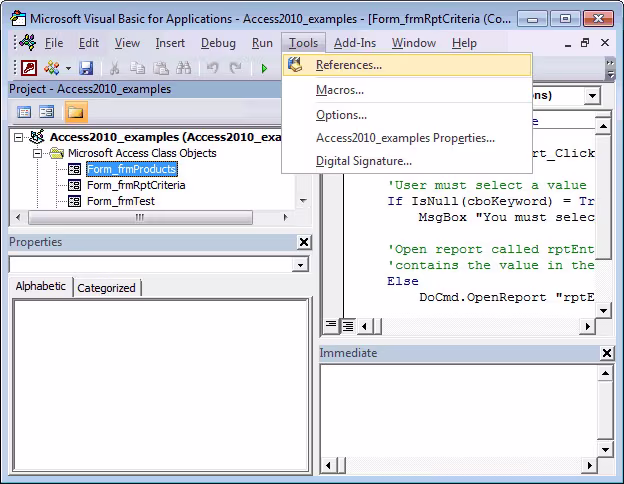Collapse Microsoft Access Class Objects node
Image resolution: width=624 pixels, height=484 pixels.
click(x=37, y=153)
